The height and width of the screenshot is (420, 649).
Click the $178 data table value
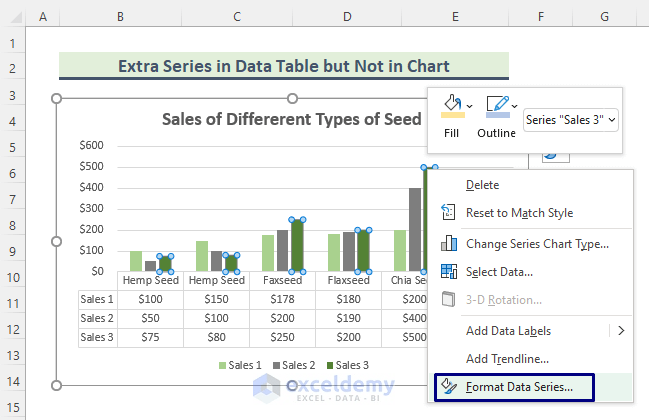(x=282, y=299)
